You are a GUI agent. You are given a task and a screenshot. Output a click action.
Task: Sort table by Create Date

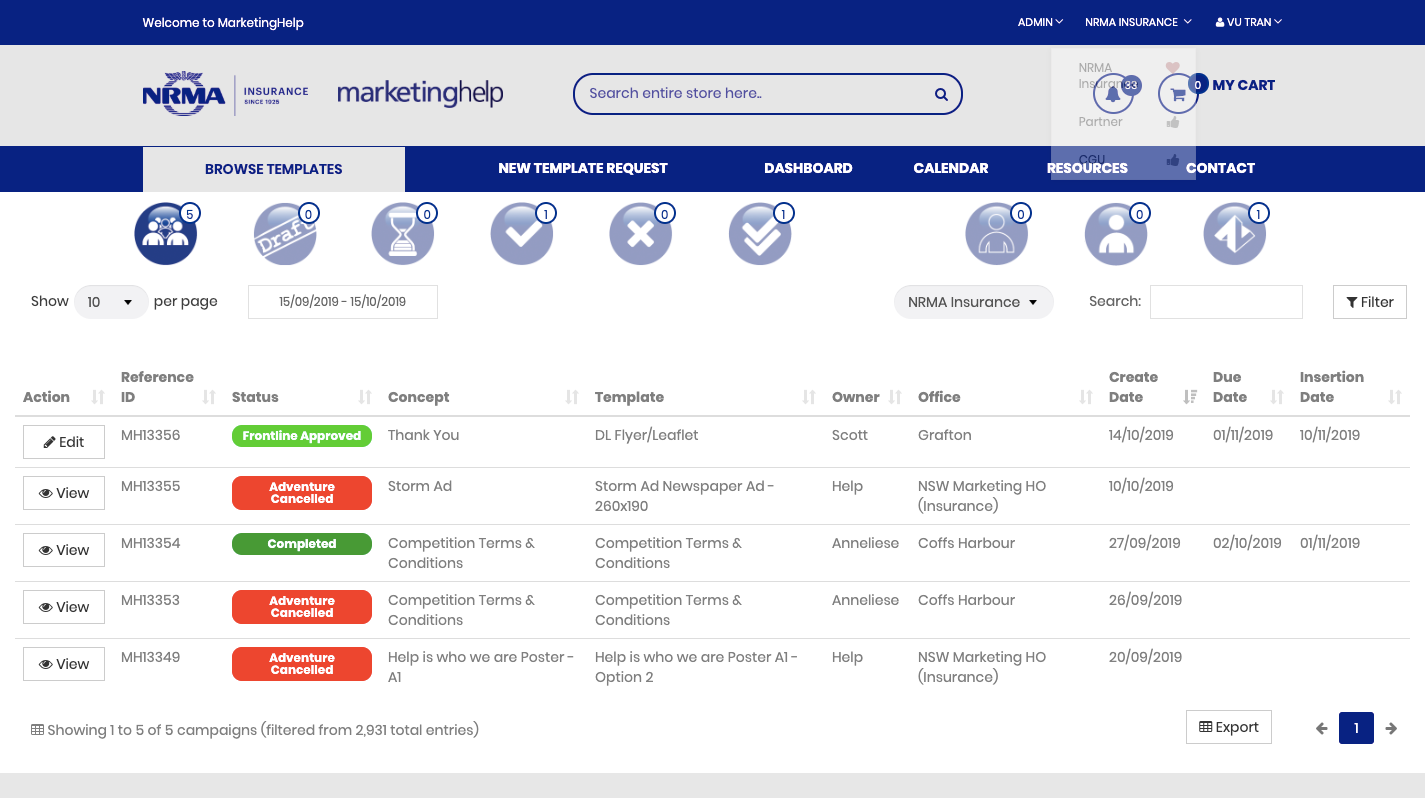1153,387
